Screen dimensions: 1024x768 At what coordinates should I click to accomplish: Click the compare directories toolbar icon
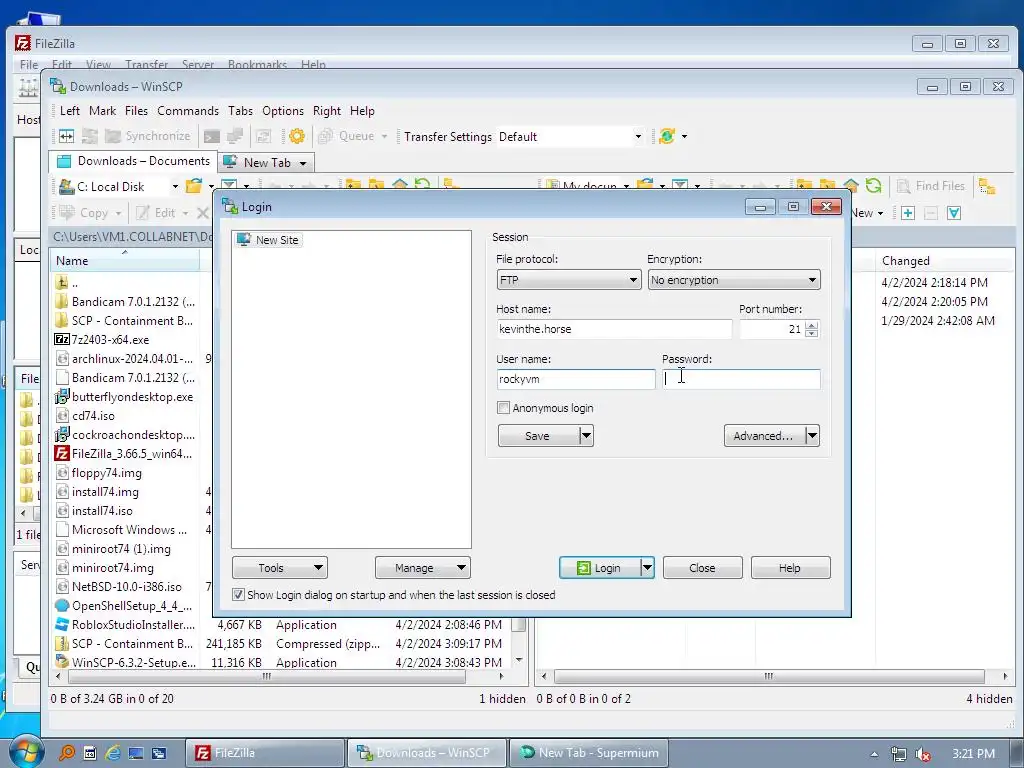(x=67, y=136)
